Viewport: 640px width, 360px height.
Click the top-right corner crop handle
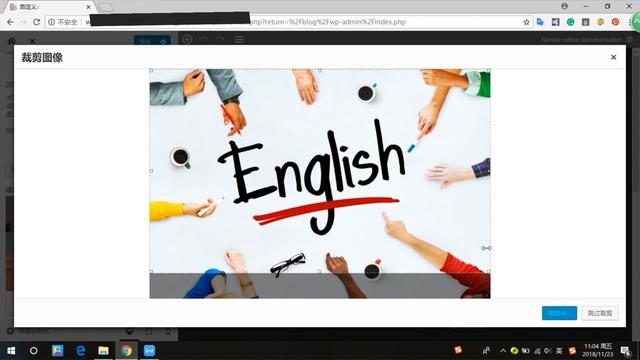tap(489, 70)
